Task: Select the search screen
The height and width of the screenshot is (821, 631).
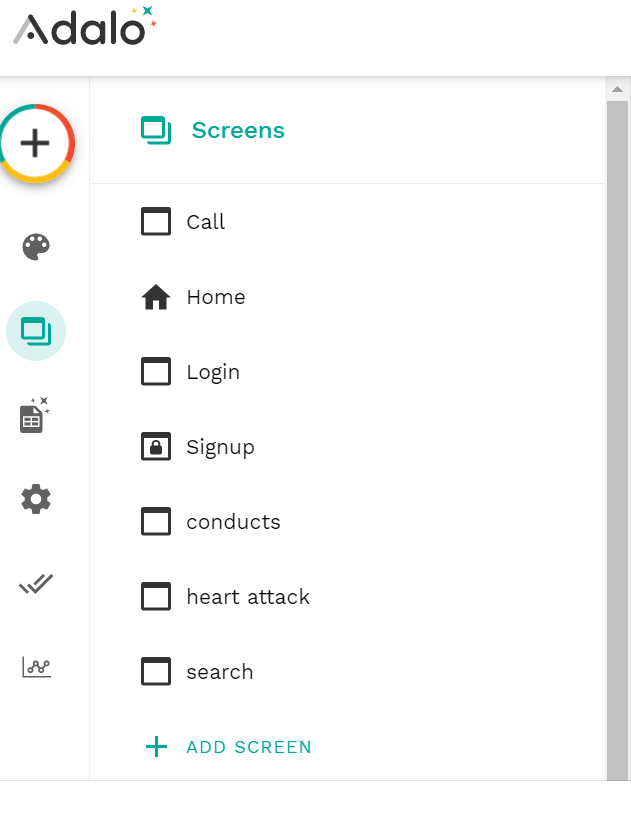Action: pos(347,671)
